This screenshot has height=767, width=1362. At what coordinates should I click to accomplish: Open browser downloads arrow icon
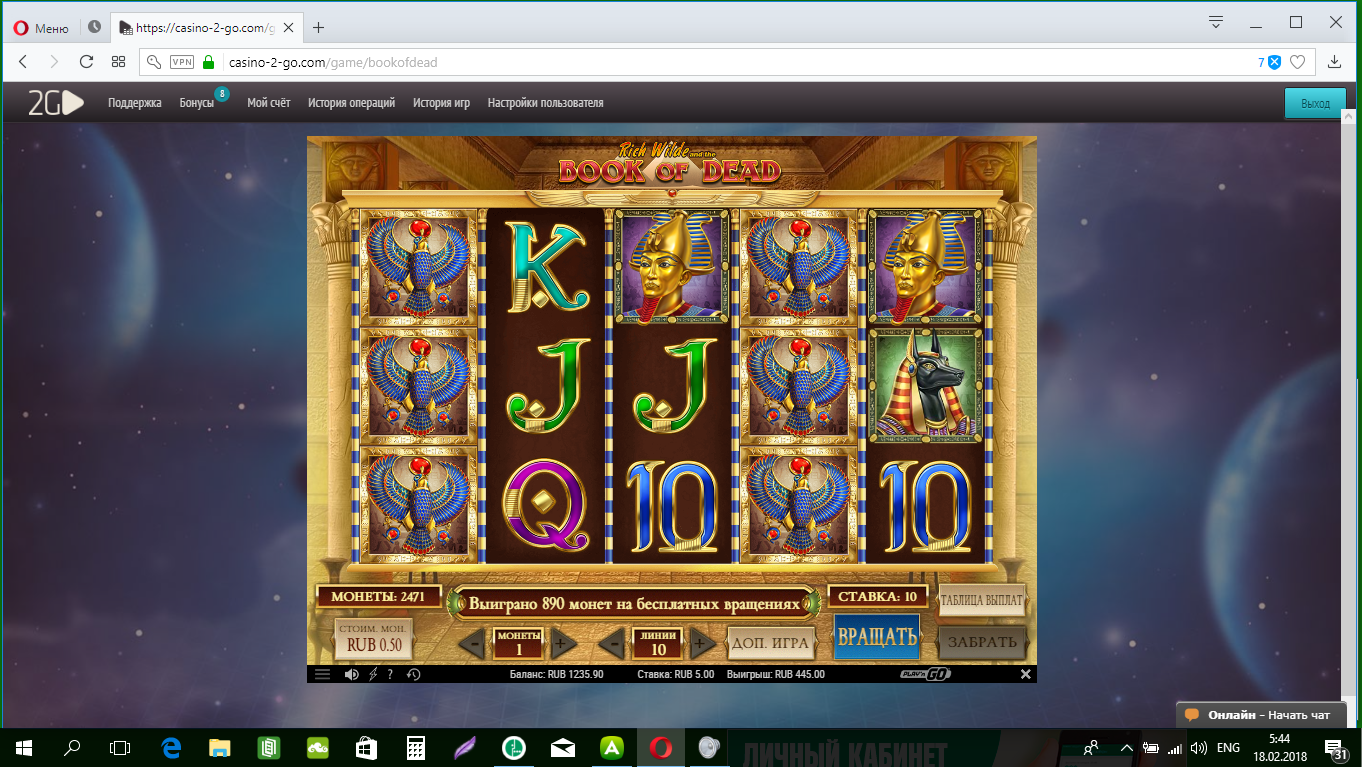tap(1334, 62)
